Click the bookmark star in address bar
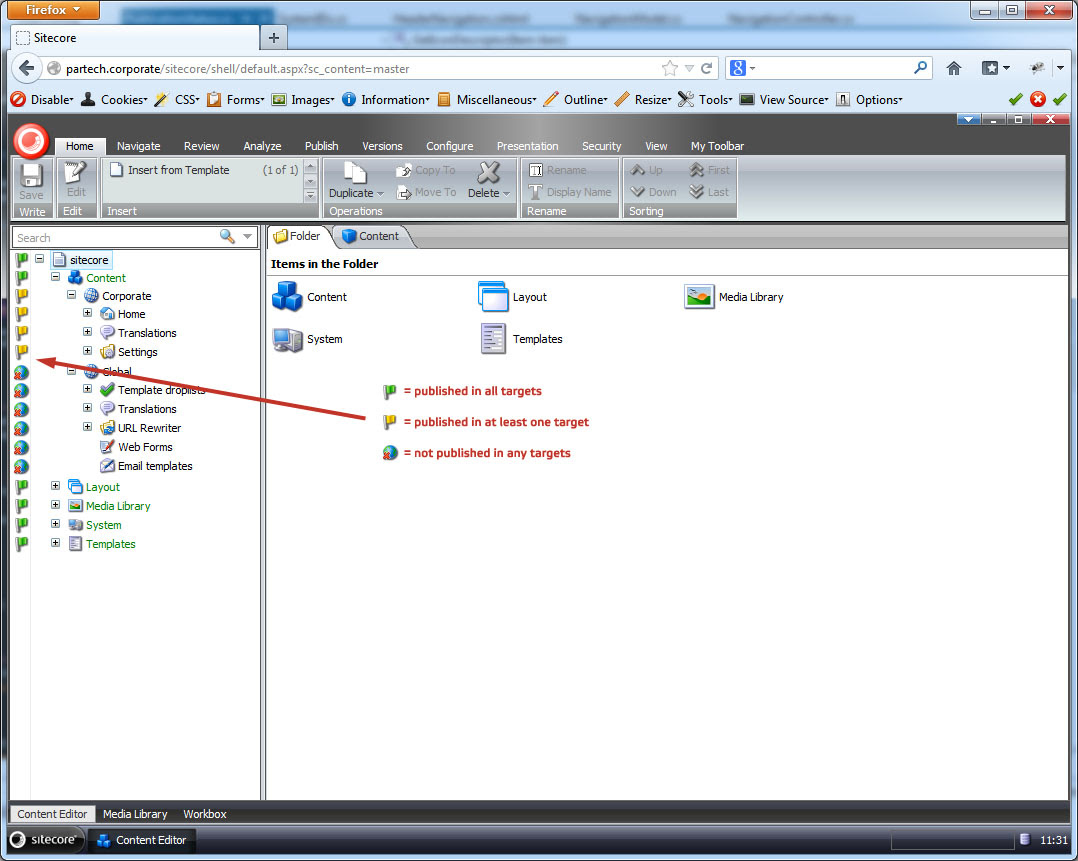Image resolution: width=1078 pixels, height=861 pixels. click(669, 68)
